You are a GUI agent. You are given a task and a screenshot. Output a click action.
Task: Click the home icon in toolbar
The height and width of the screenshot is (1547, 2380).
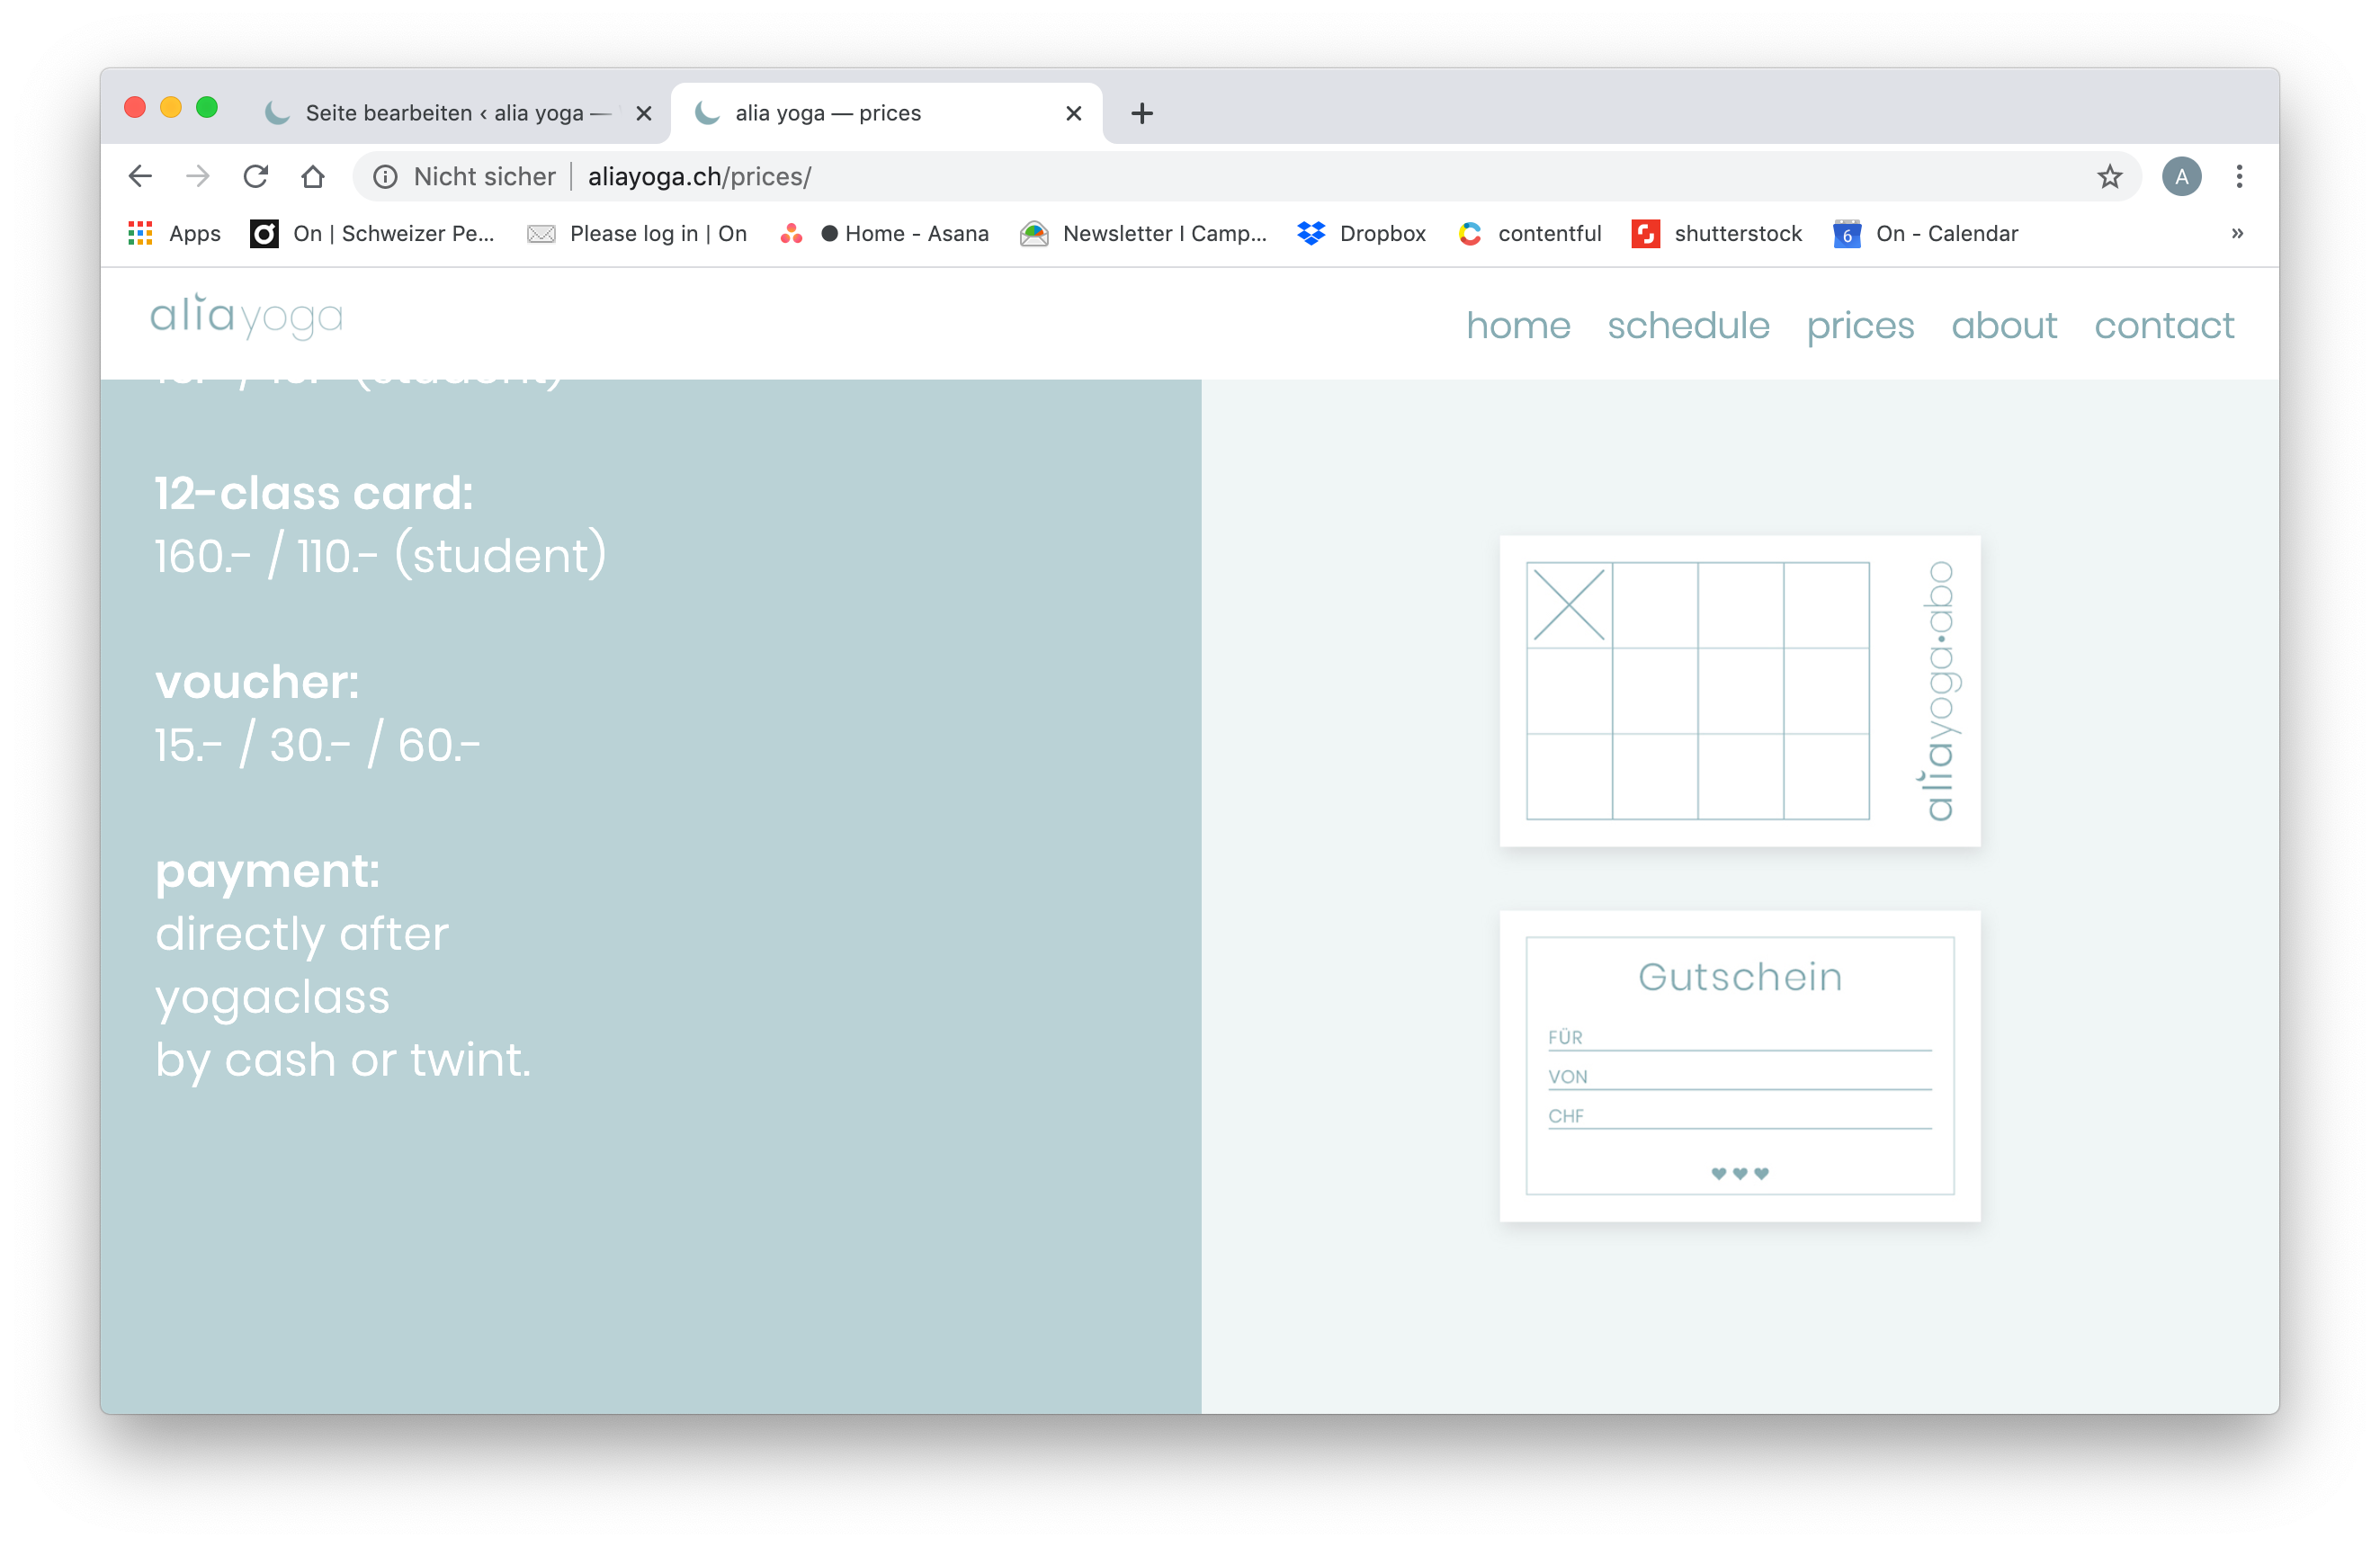[x=313, y=177]
